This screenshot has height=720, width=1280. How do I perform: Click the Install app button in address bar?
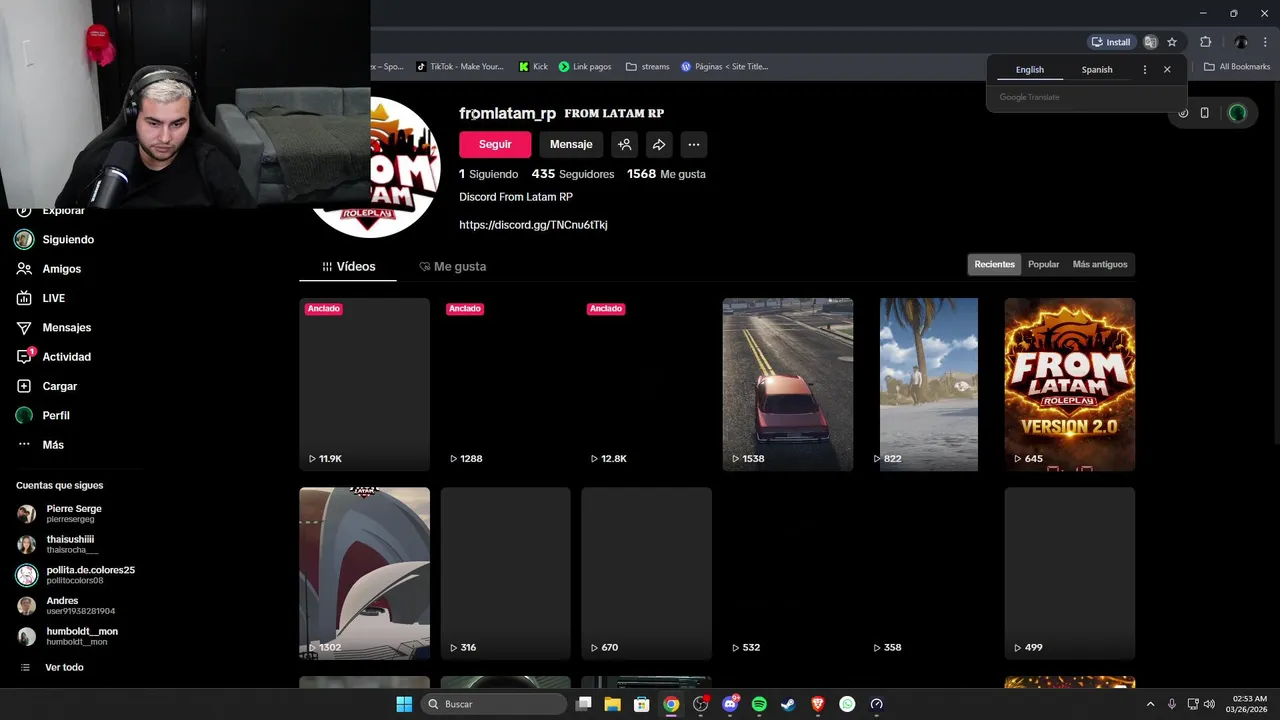1111,42
